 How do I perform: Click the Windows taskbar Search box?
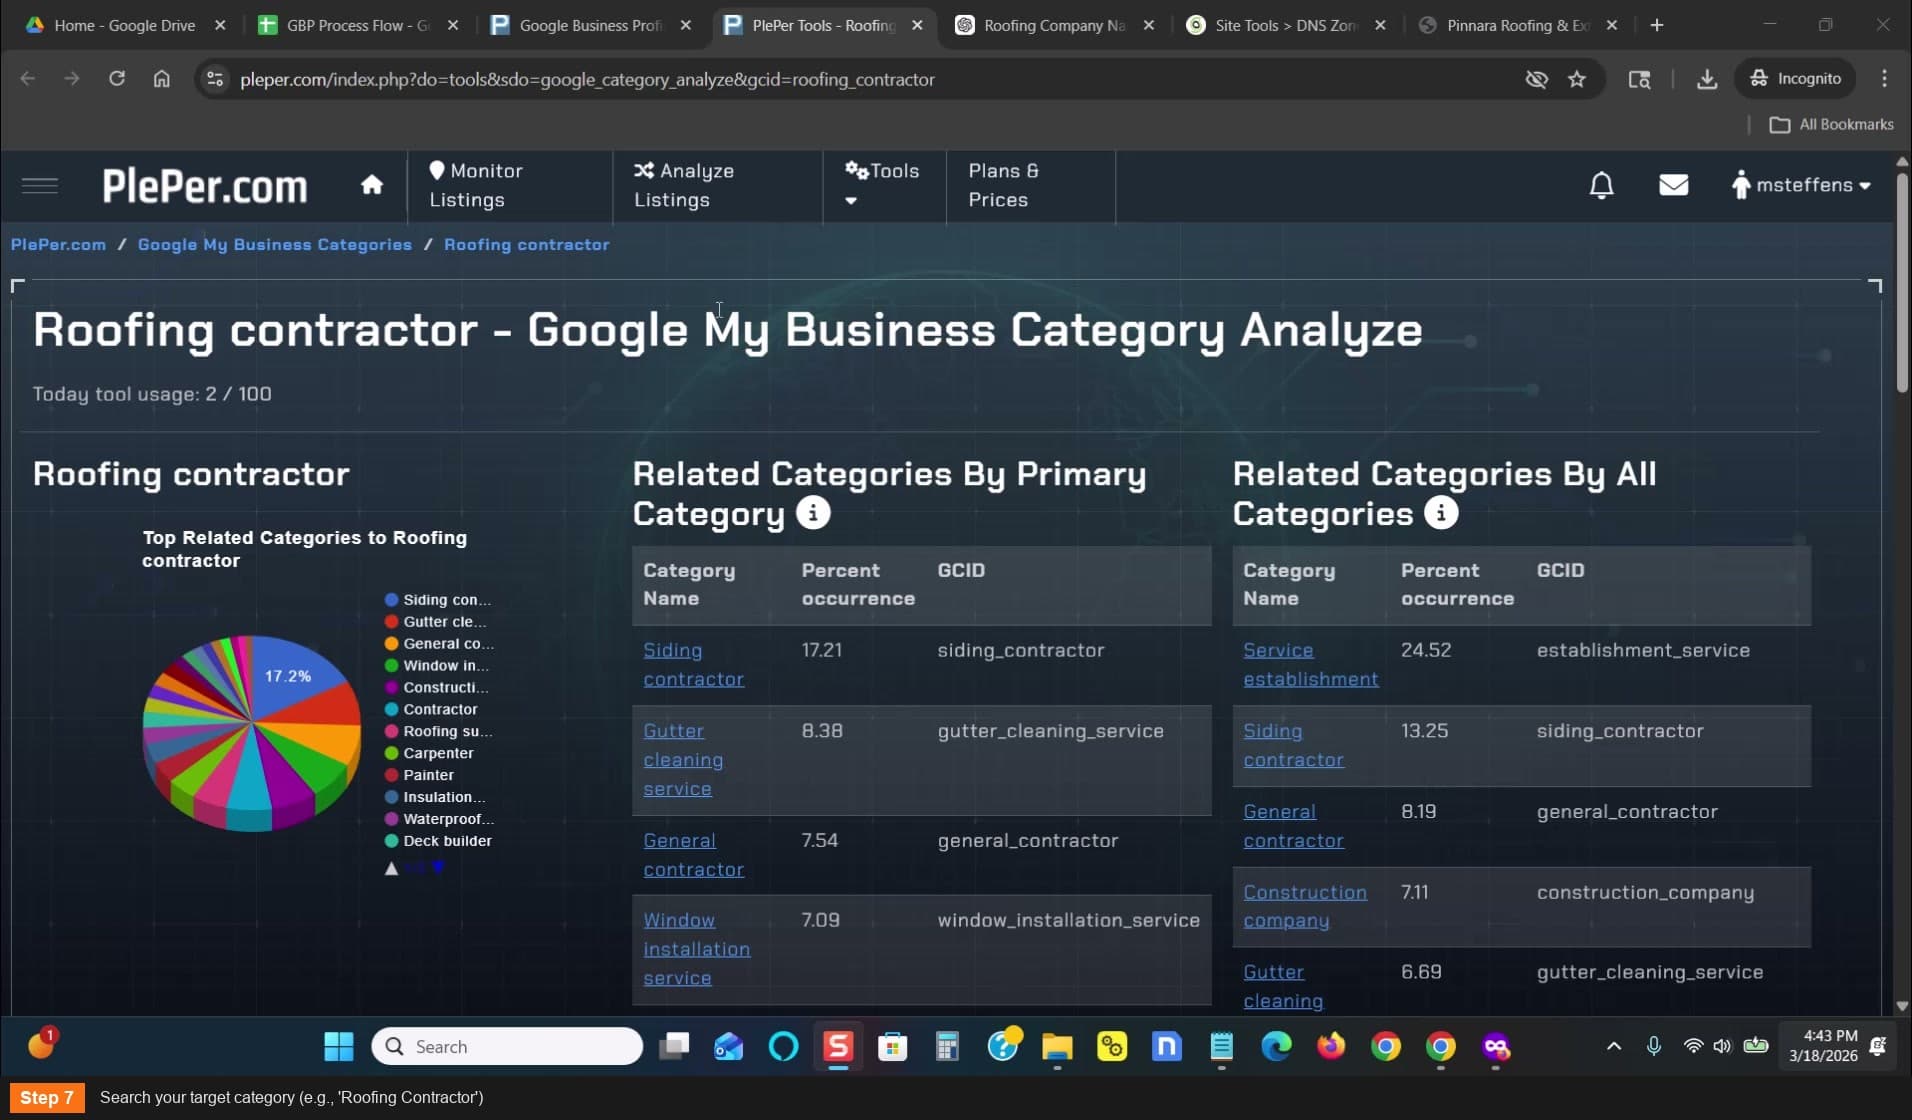click(507, 1046)
